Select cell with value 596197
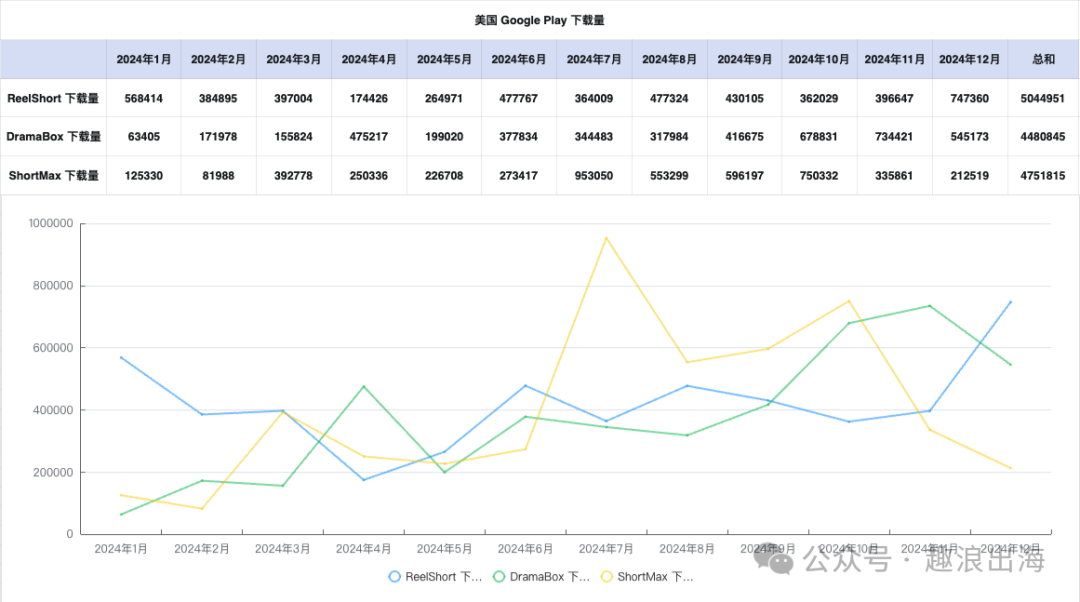This screenshot has height=602, width=1080. pos(745,176)
